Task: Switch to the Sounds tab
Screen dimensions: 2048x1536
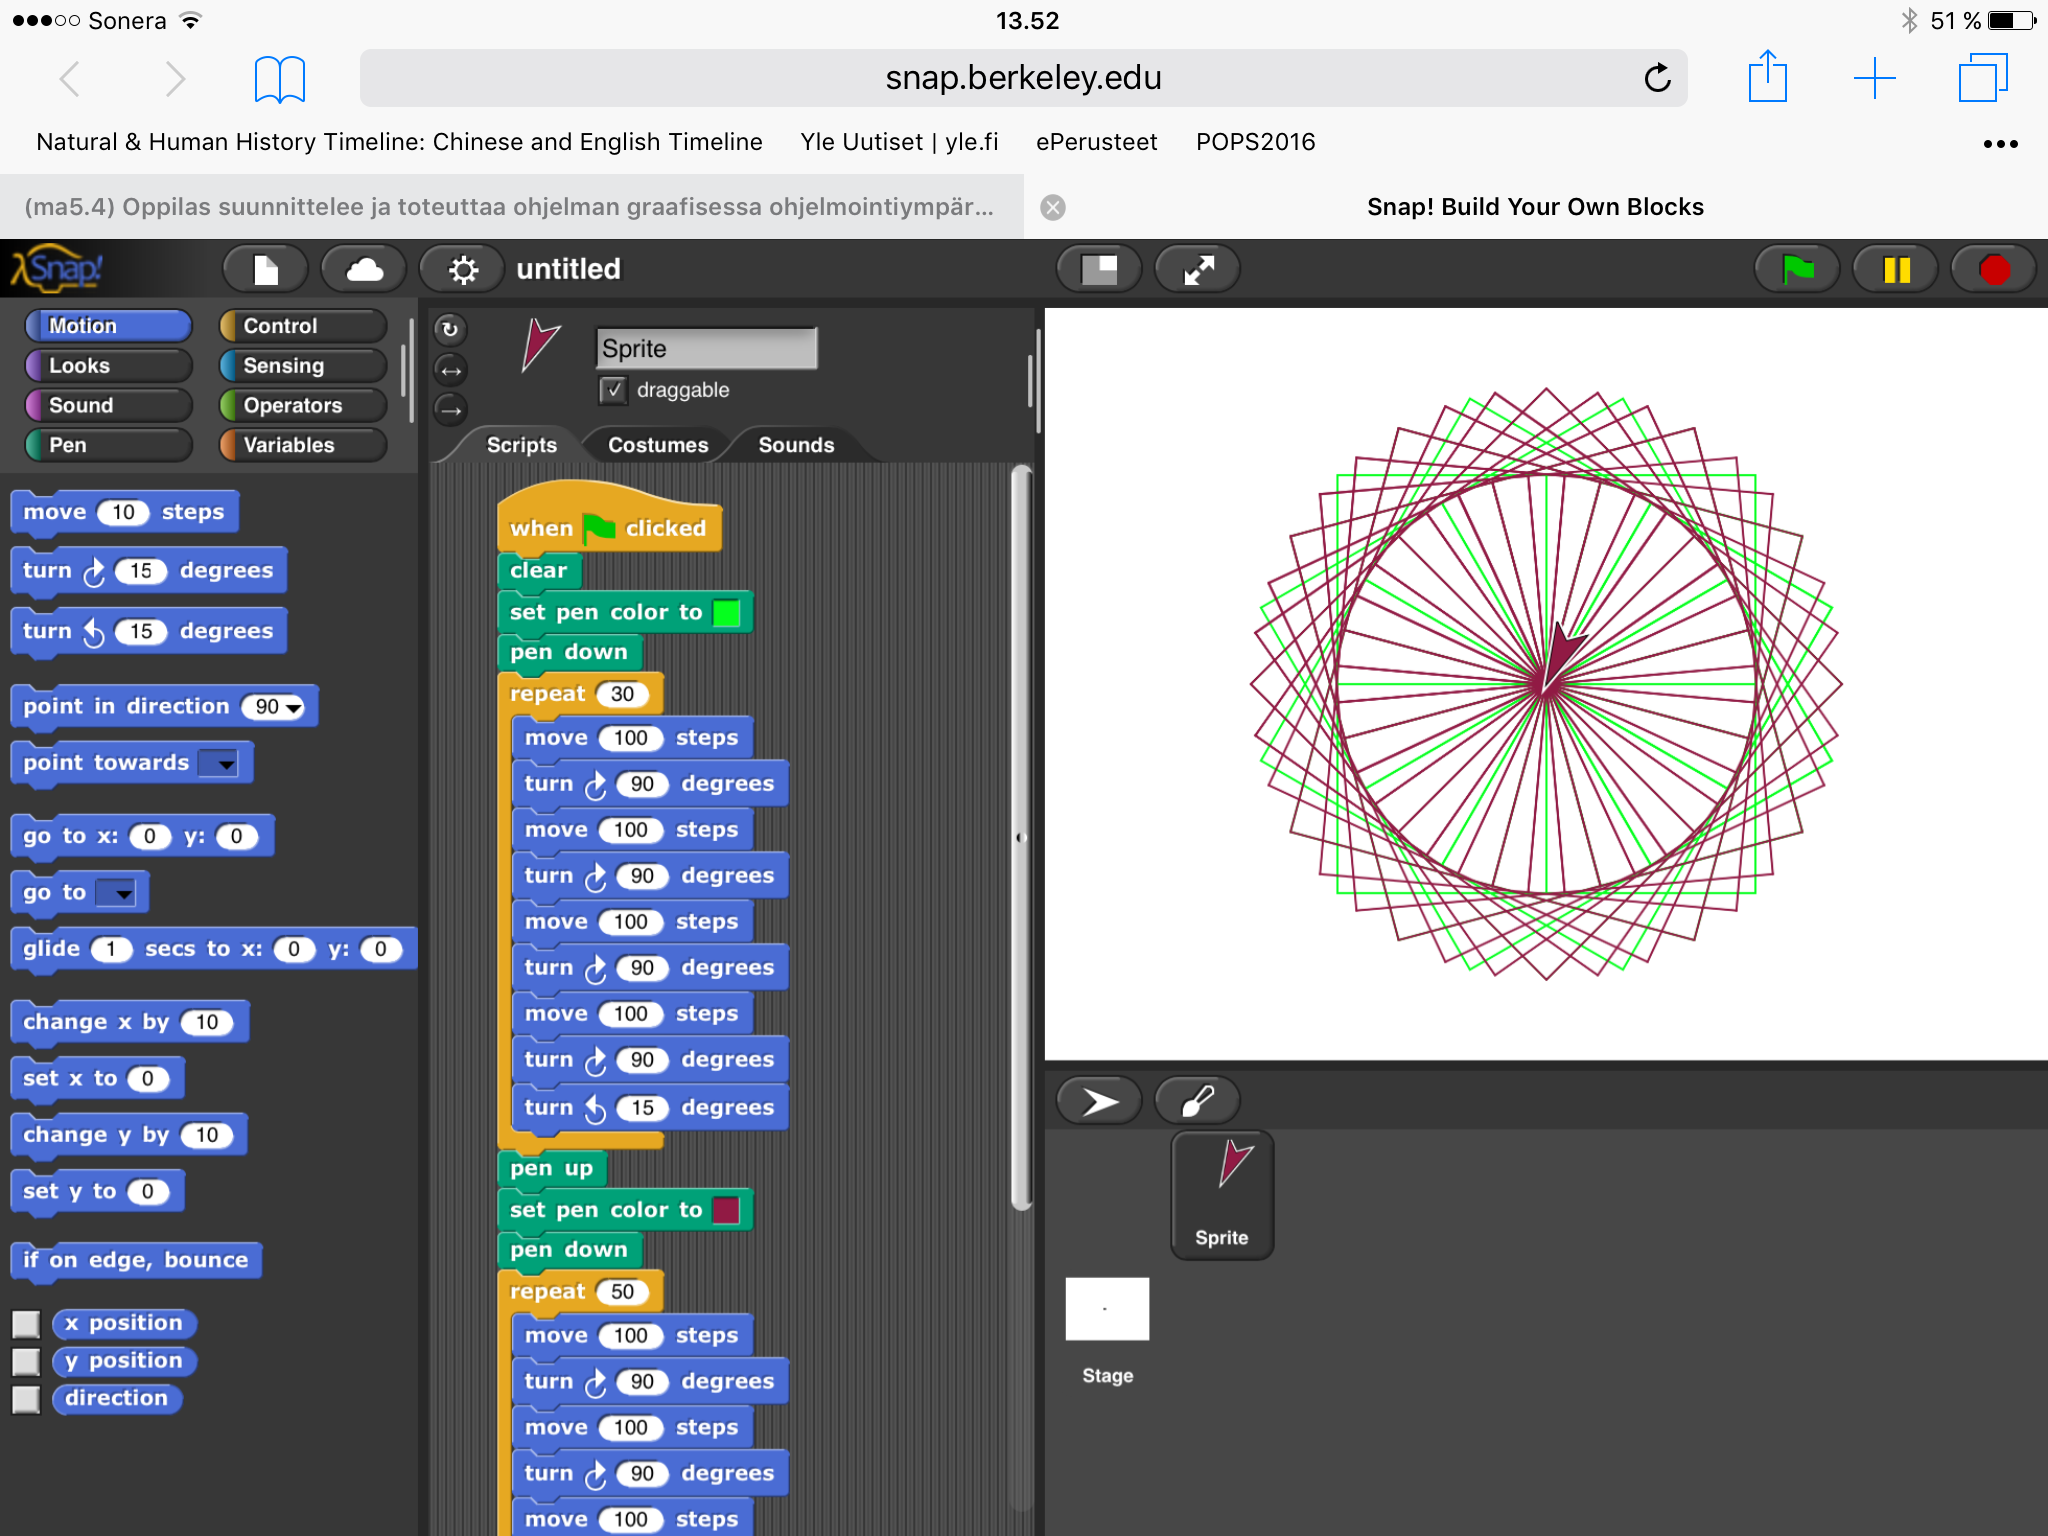Action: (796, 445)
